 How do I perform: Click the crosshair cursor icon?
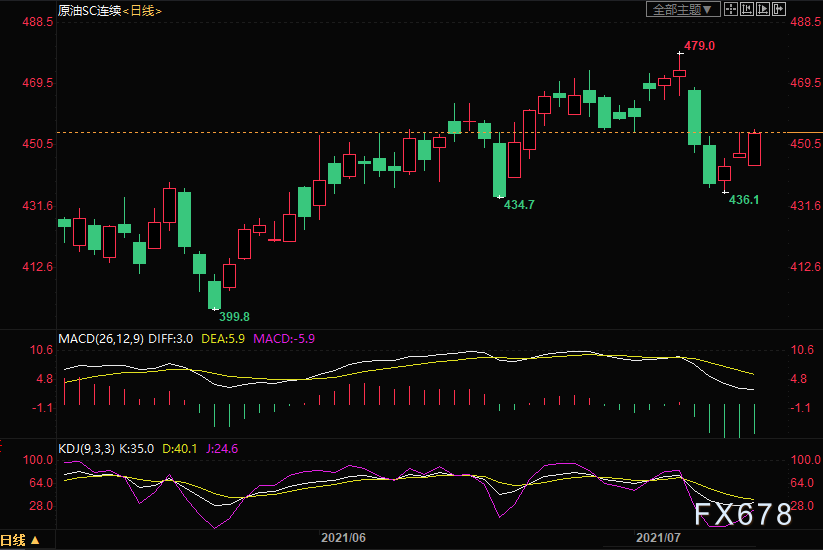click(729, 9)
